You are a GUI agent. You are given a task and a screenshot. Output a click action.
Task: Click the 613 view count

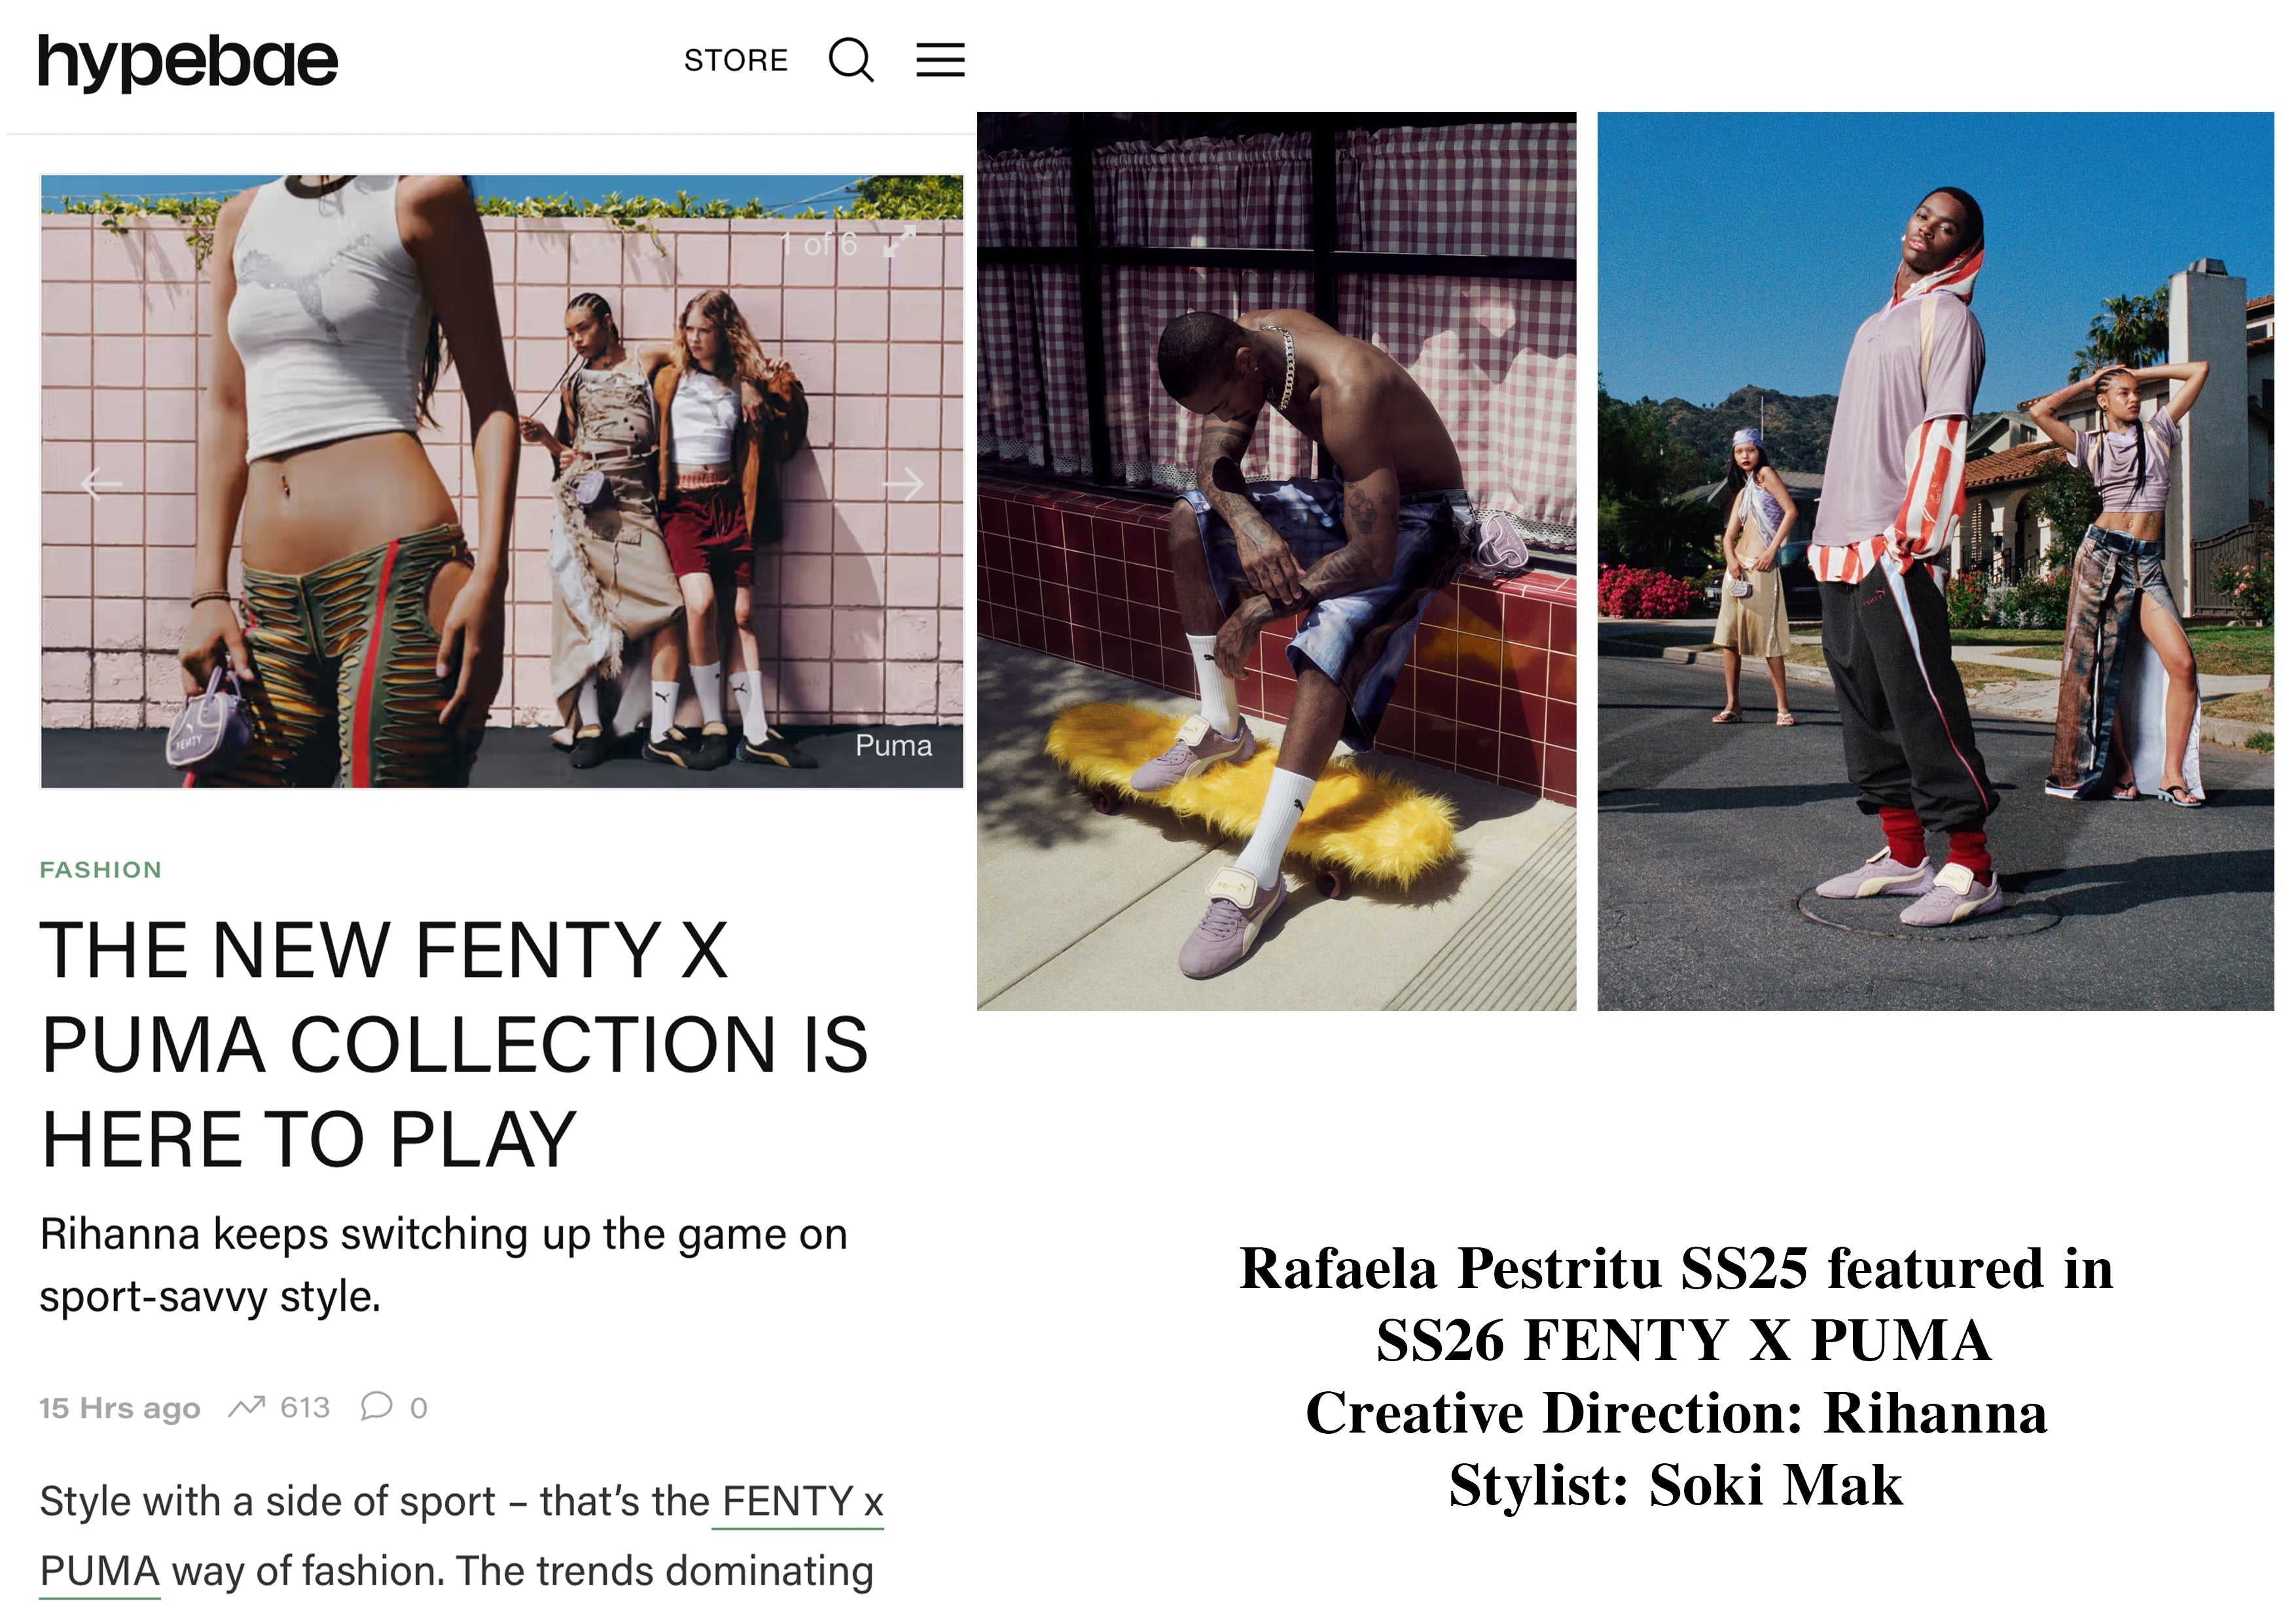coord(305,1407)
